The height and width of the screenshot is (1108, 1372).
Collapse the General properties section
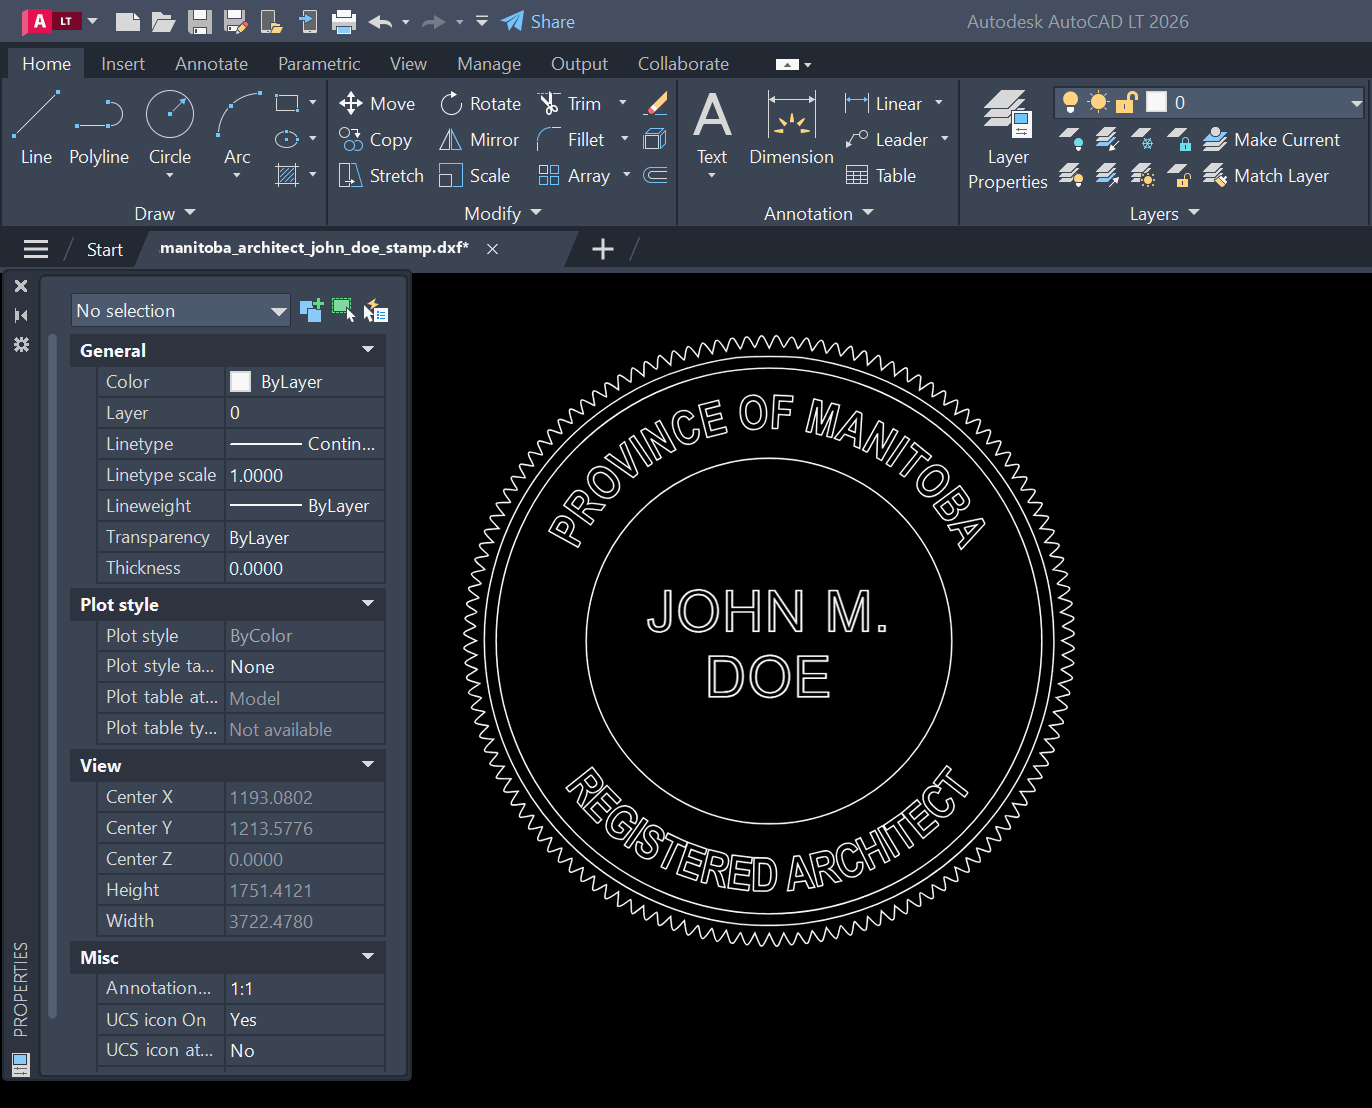point(368,350)
